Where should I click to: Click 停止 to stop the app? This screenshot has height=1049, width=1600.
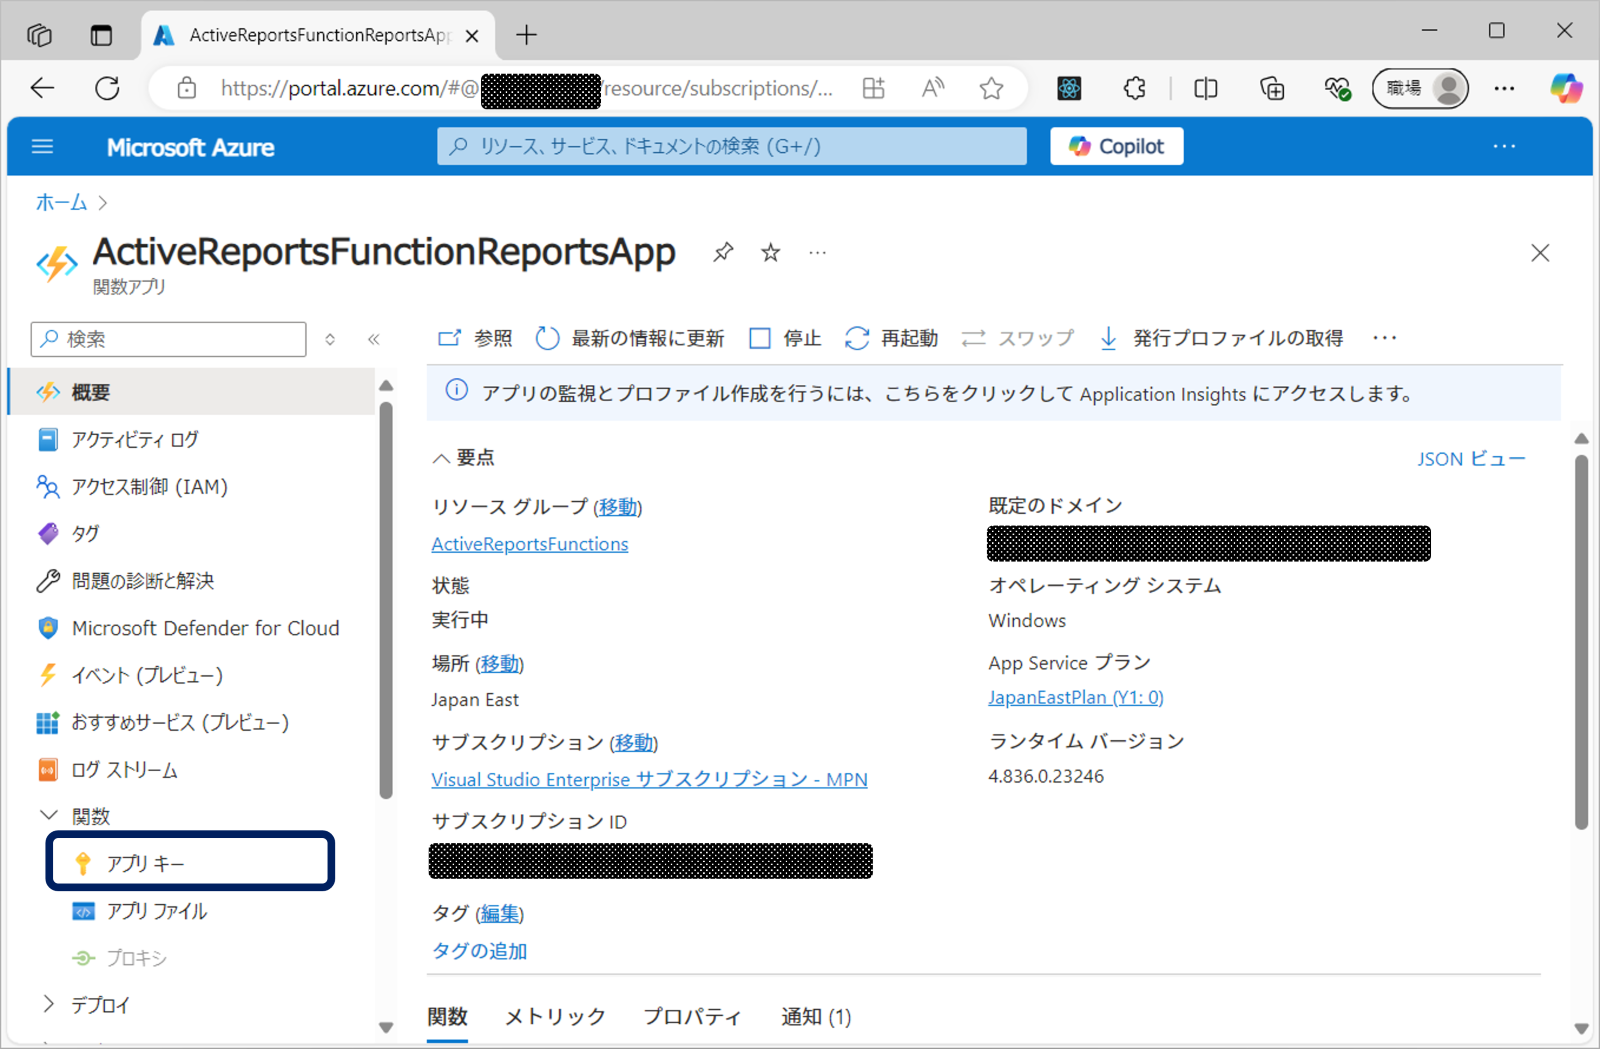(785, 338)
